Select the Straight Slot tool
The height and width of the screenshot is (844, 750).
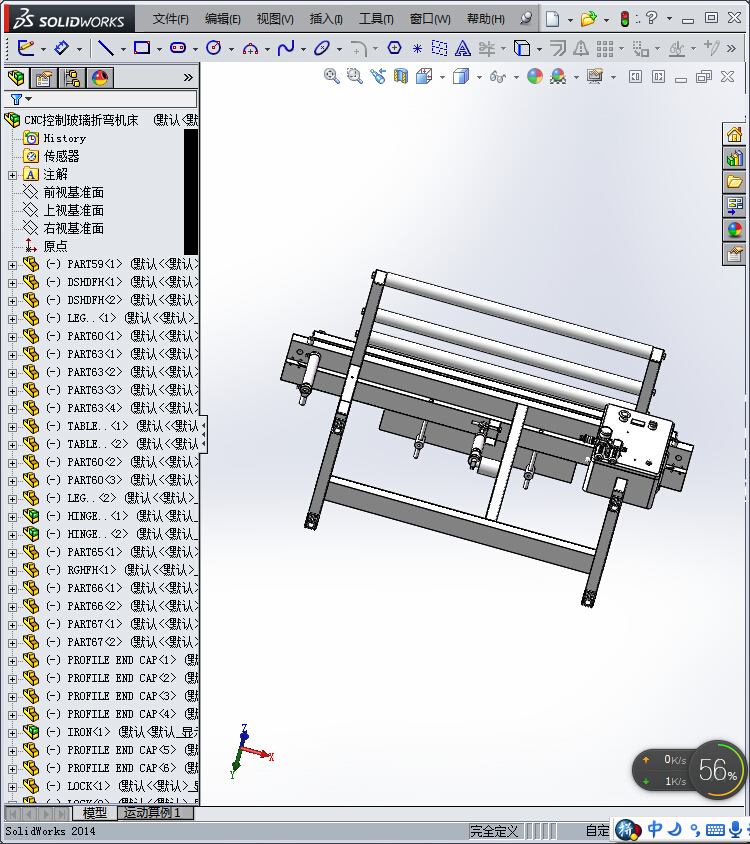pos(177,48)
